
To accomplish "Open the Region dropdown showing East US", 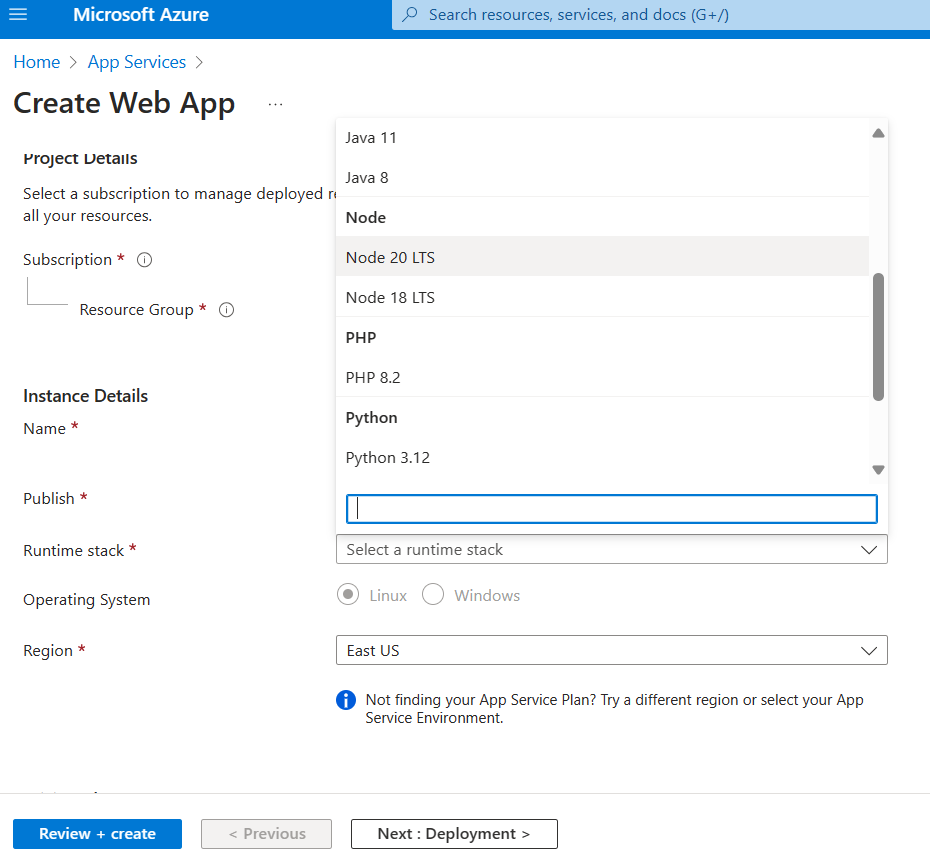I will click(x=611, y=651).
